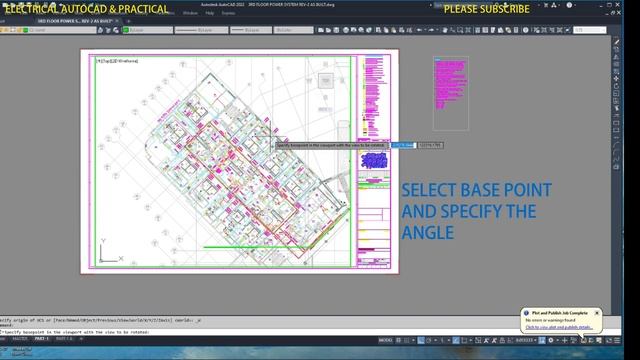This screenshot has width=640, height=360.
Task: Toggle polar tracking in status bar
Action: pyautogui.click(x=429, y=340)
